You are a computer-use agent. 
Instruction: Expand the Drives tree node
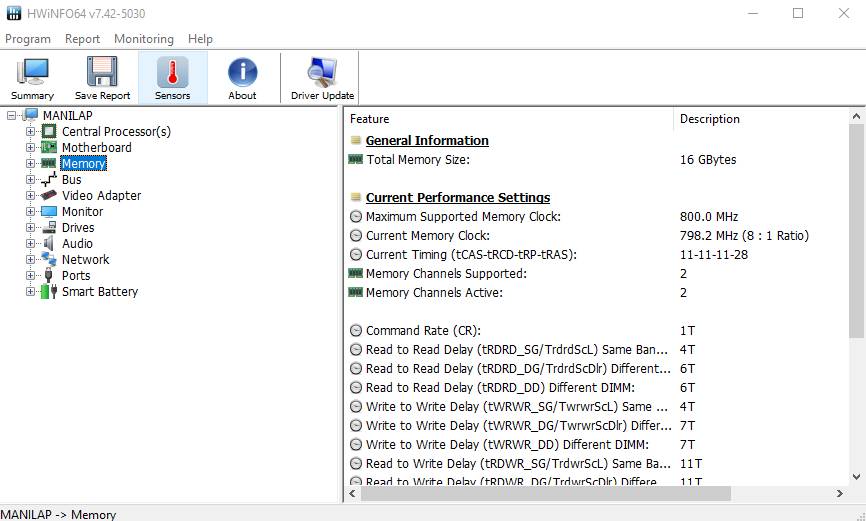30,228
